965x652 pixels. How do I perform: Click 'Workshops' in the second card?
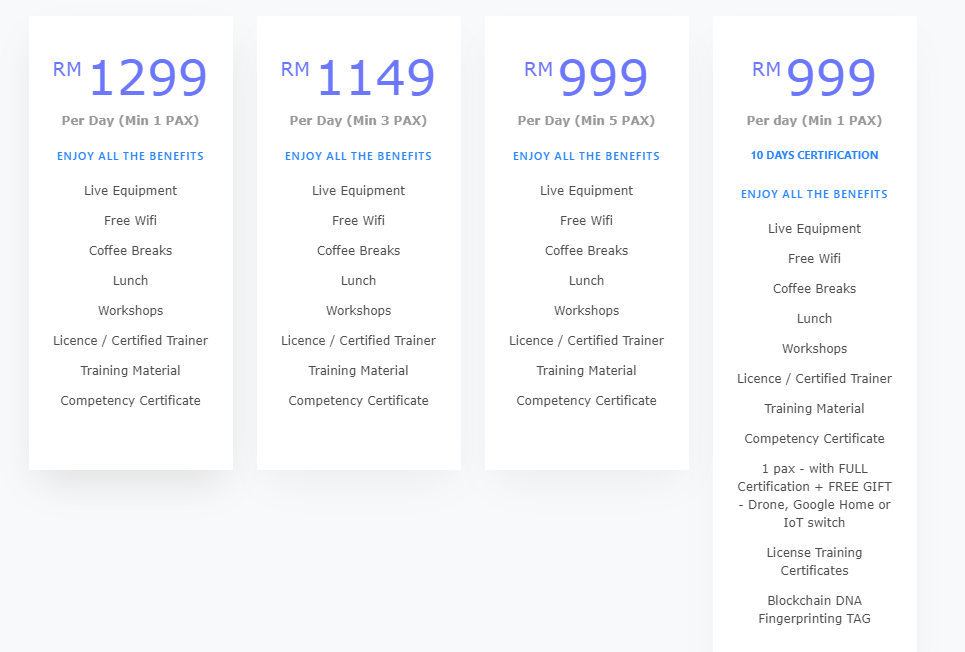(x=358, y=311)
